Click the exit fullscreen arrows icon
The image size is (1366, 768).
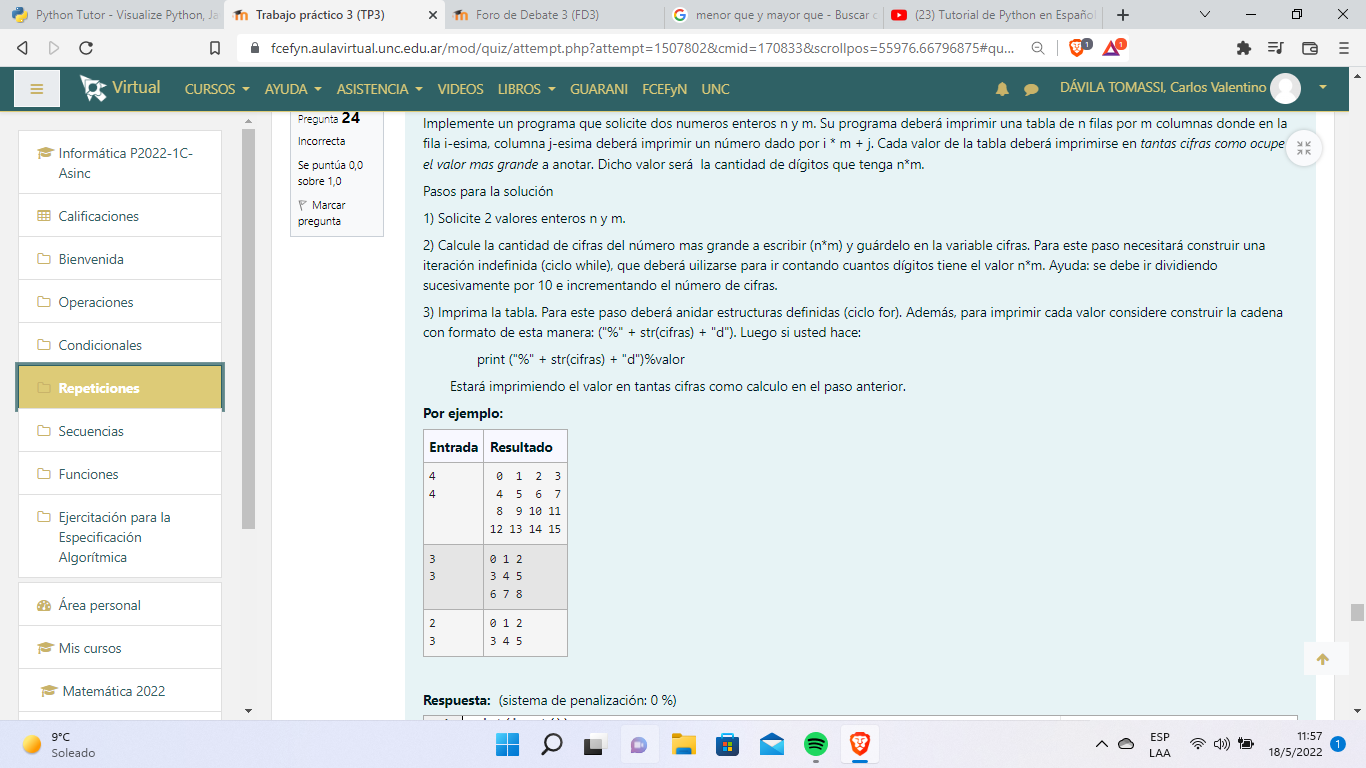click(x=1303, y=149)
